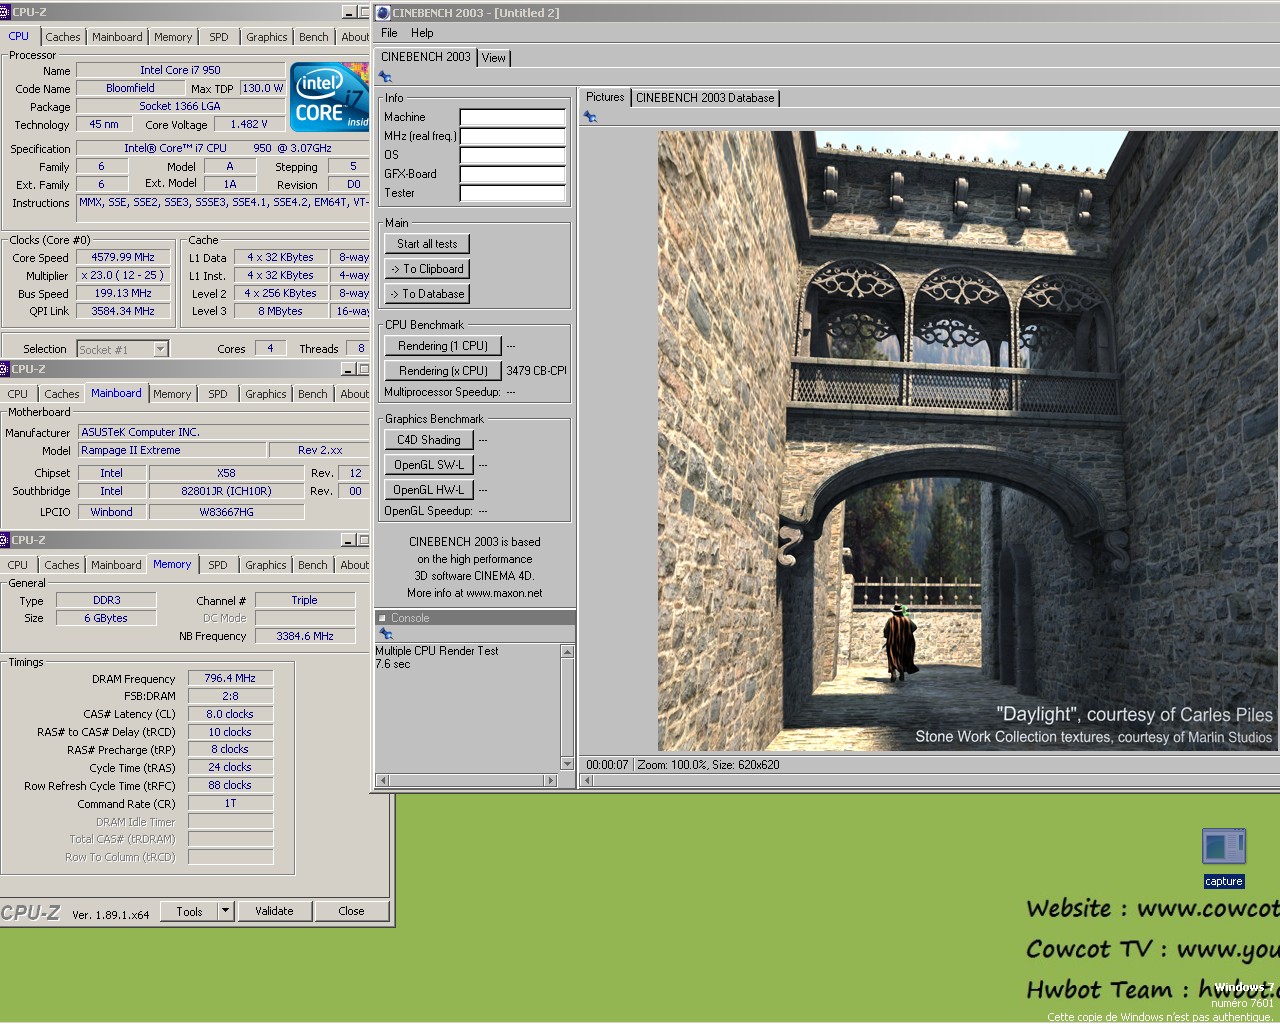The height and width of the screenshot is (1024, 1280).
Task: Select the Pictures tab
Action: click(x=605, y=97)
